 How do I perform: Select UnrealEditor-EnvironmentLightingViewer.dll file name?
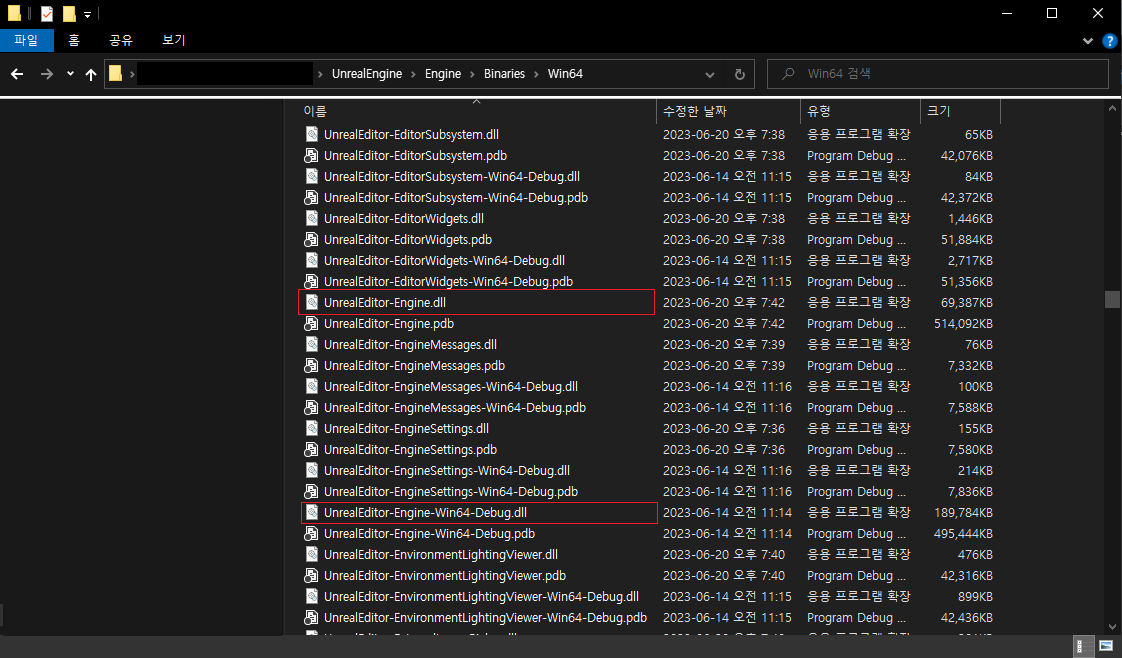[441, 554]
